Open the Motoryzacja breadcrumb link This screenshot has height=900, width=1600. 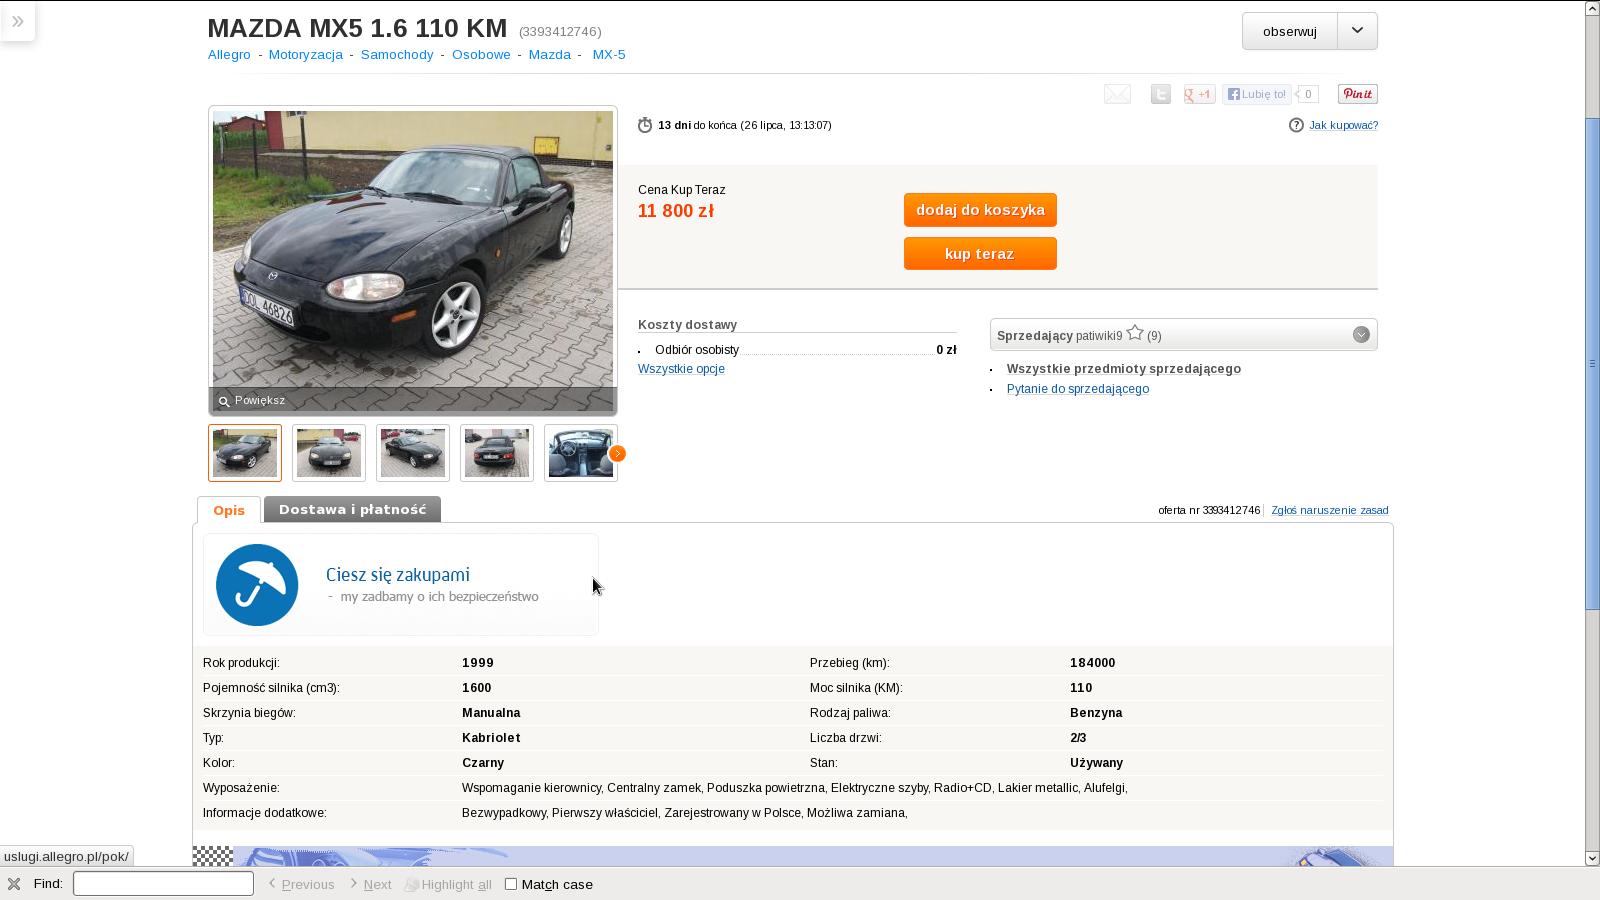pos(306,55)
